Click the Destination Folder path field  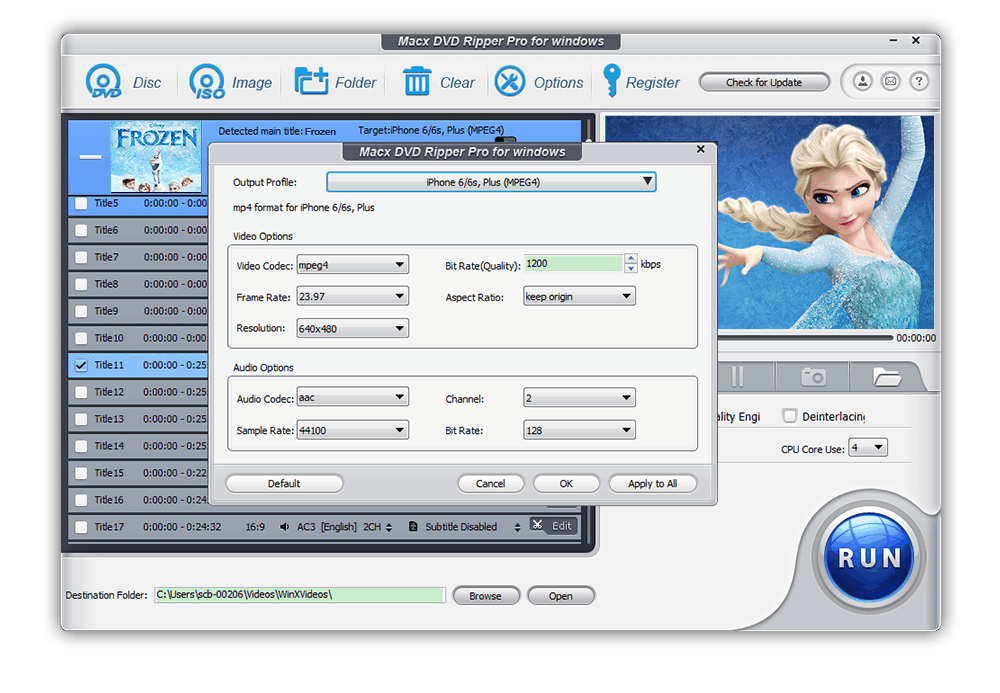point(300,595)
